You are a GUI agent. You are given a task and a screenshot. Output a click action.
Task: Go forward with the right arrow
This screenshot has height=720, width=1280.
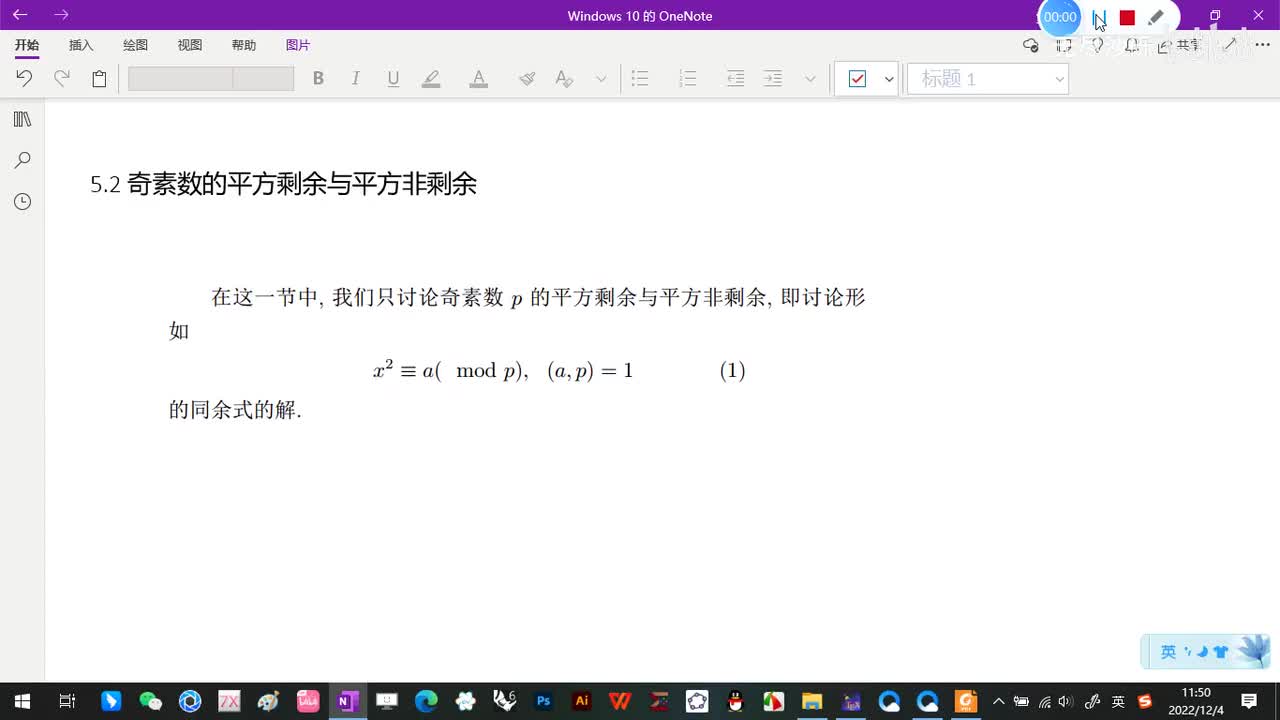[x=61, y=15]
